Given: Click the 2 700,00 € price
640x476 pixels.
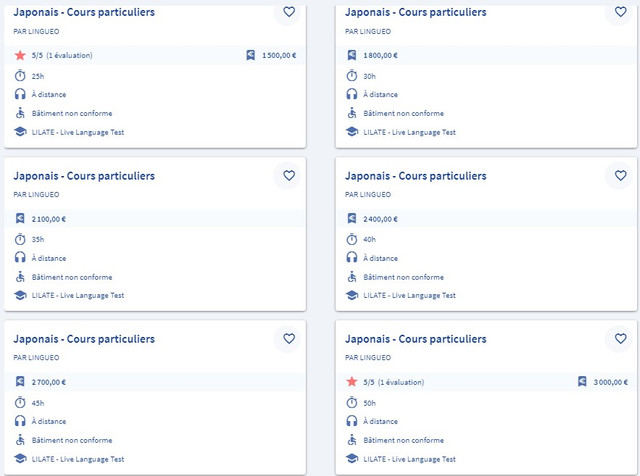Looking at the screenshot, I should coord(49,382).
